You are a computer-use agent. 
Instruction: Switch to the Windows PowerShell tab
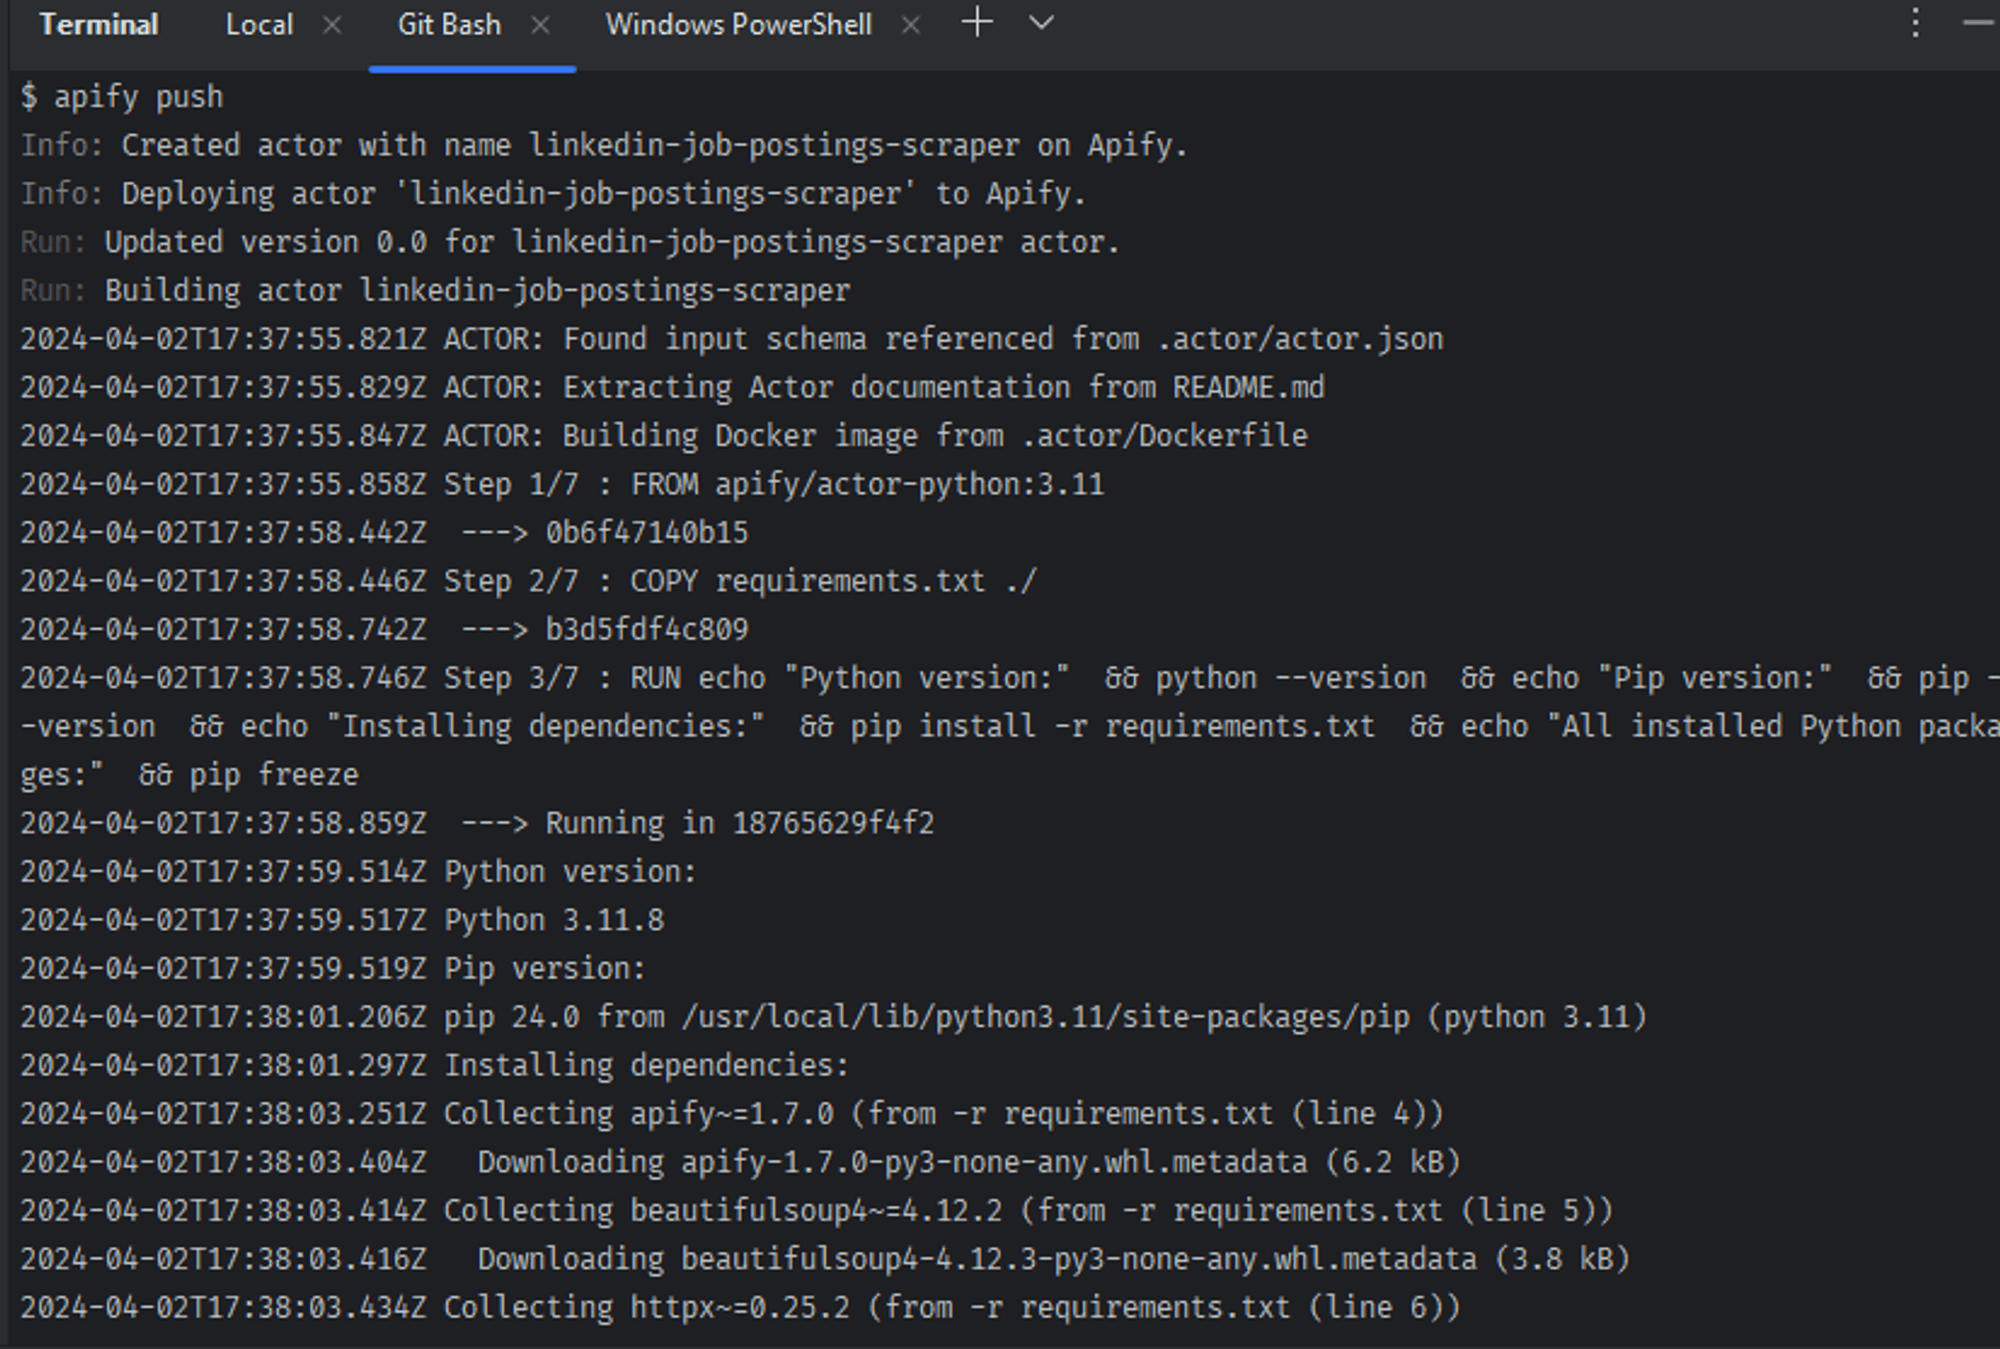pos(736,26)
